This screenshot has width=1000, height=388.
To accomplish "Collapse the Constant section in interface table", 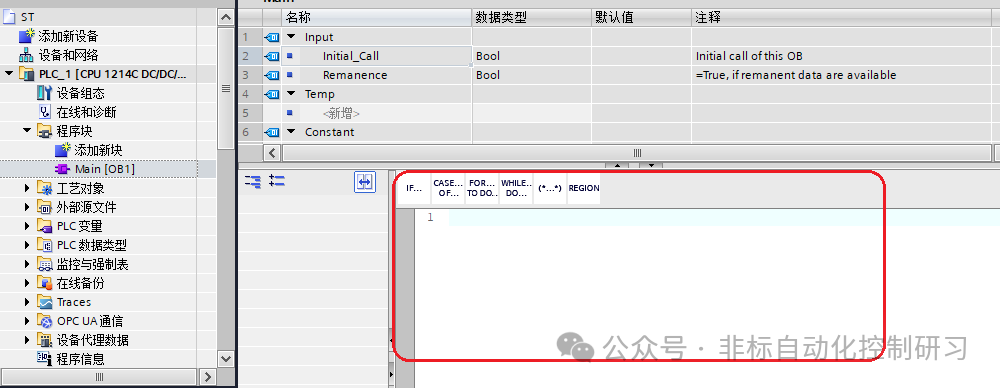I will pyautogui.click(x=291, y=132).
